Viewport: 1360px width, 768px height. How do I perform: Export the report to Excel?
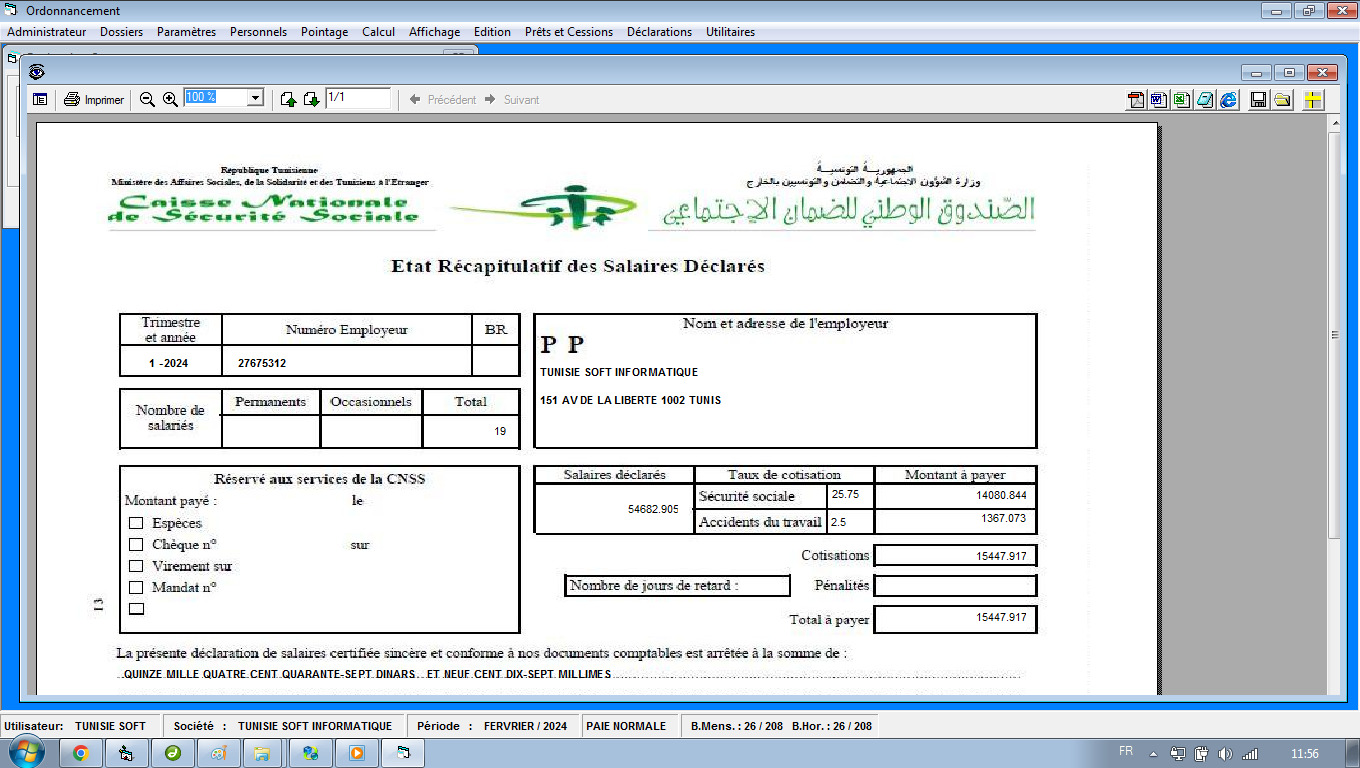[1181, 99]
